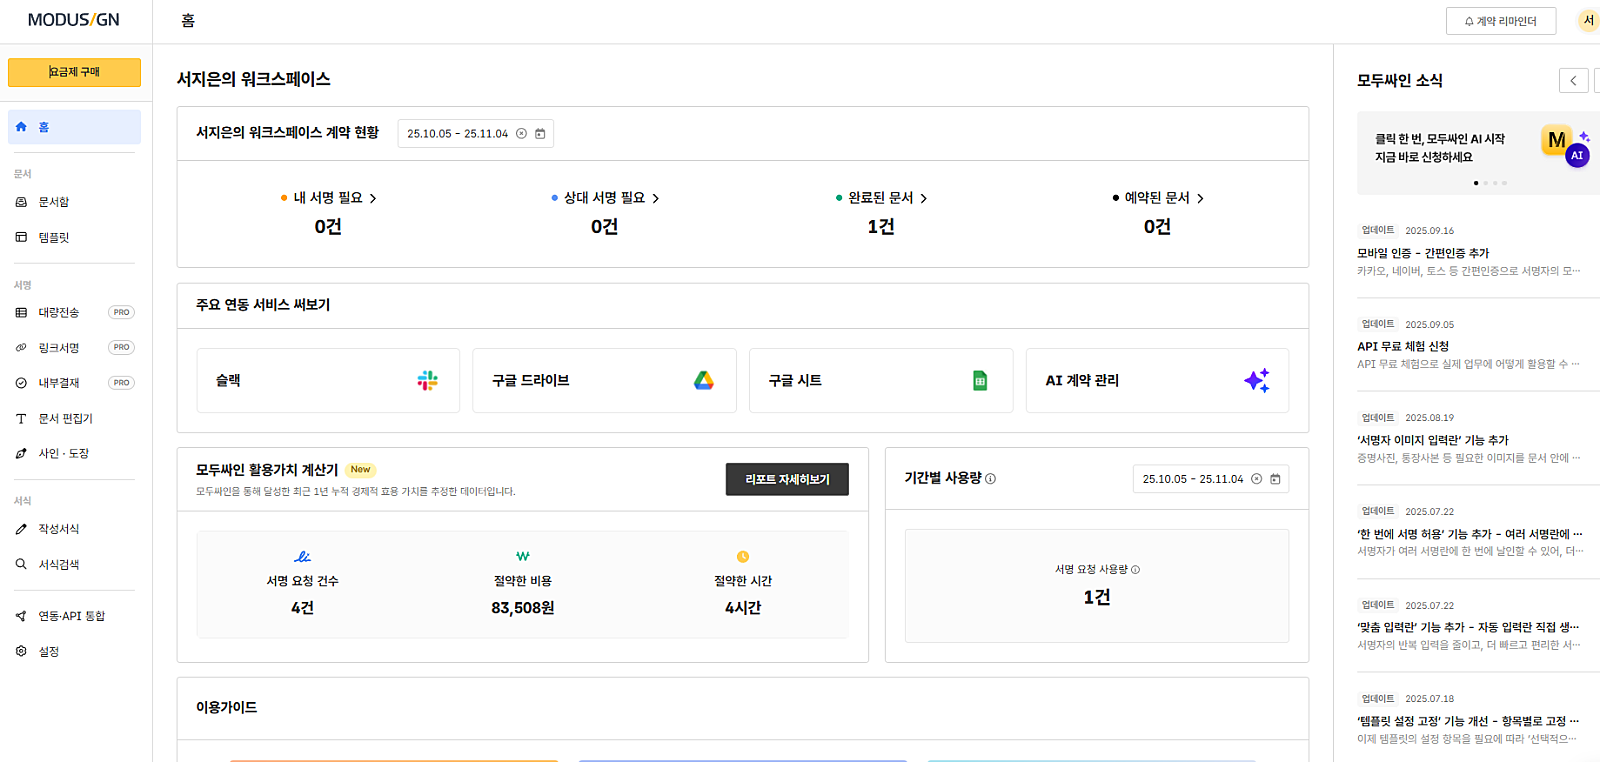Clear the 기간별 사용량 date range
This screenshot has width=1600, height=762.
[1257, 479]
